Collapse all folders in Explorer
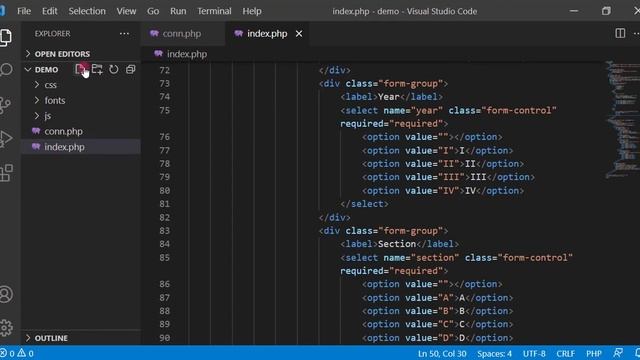The height and width of the screenshot is (360, 640). point(130,69)
